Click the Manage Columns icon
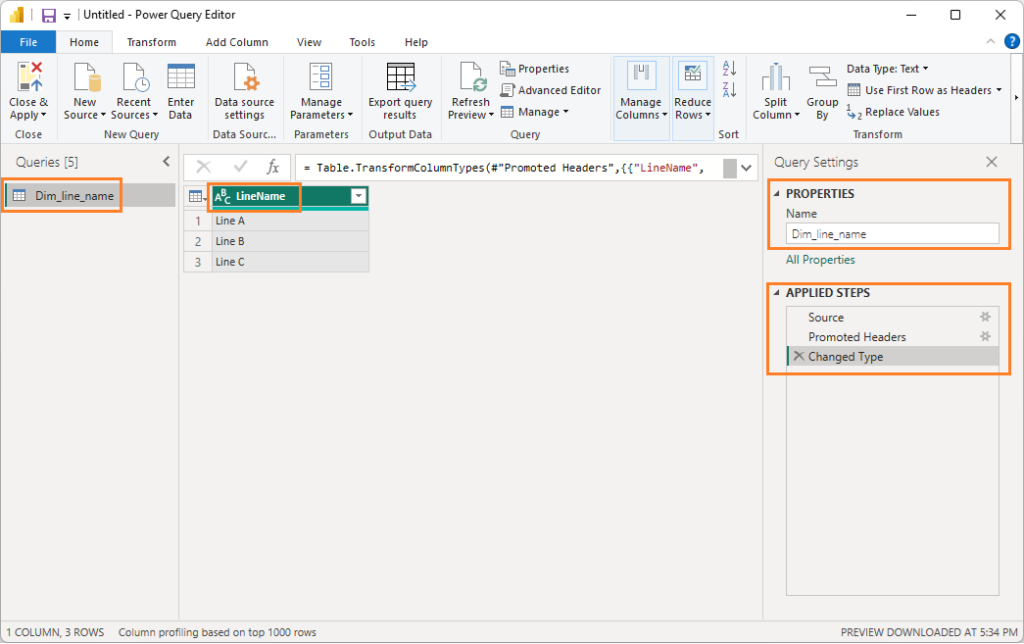Viewport: 1024px width, 644px height. point(641,76)
